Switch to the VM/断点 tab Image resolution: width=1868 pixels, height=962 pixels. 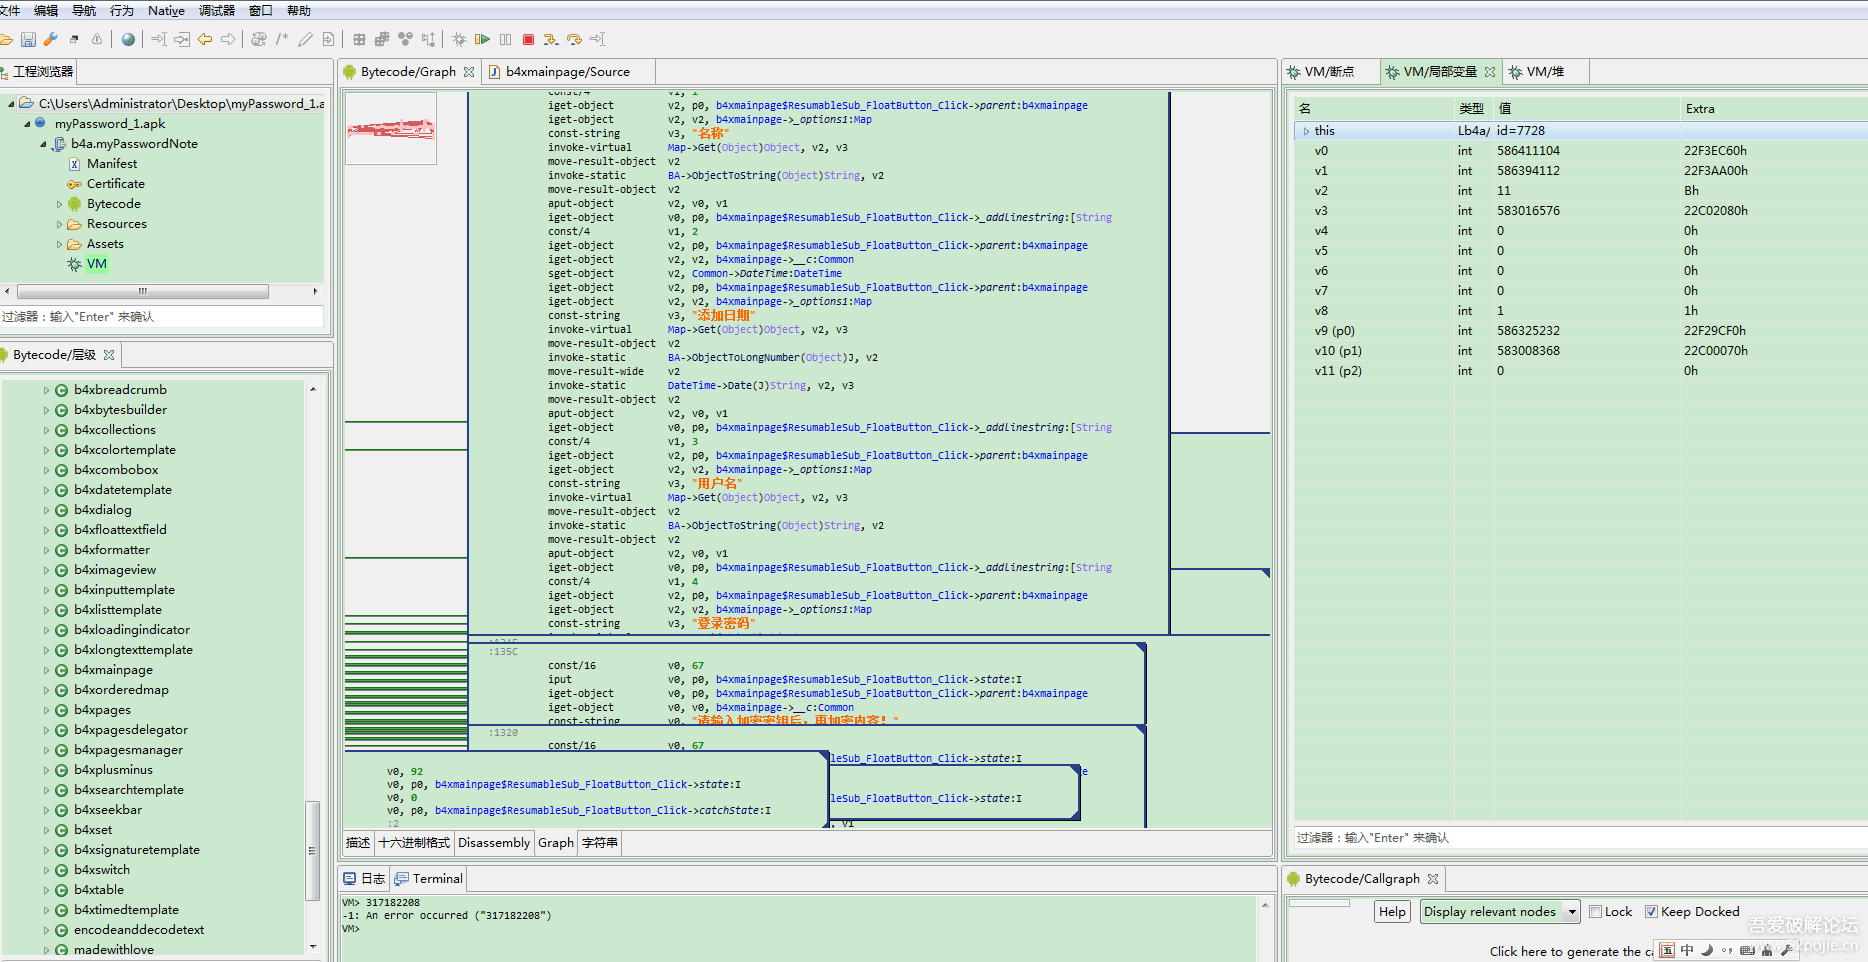(x=1330, y=72)
